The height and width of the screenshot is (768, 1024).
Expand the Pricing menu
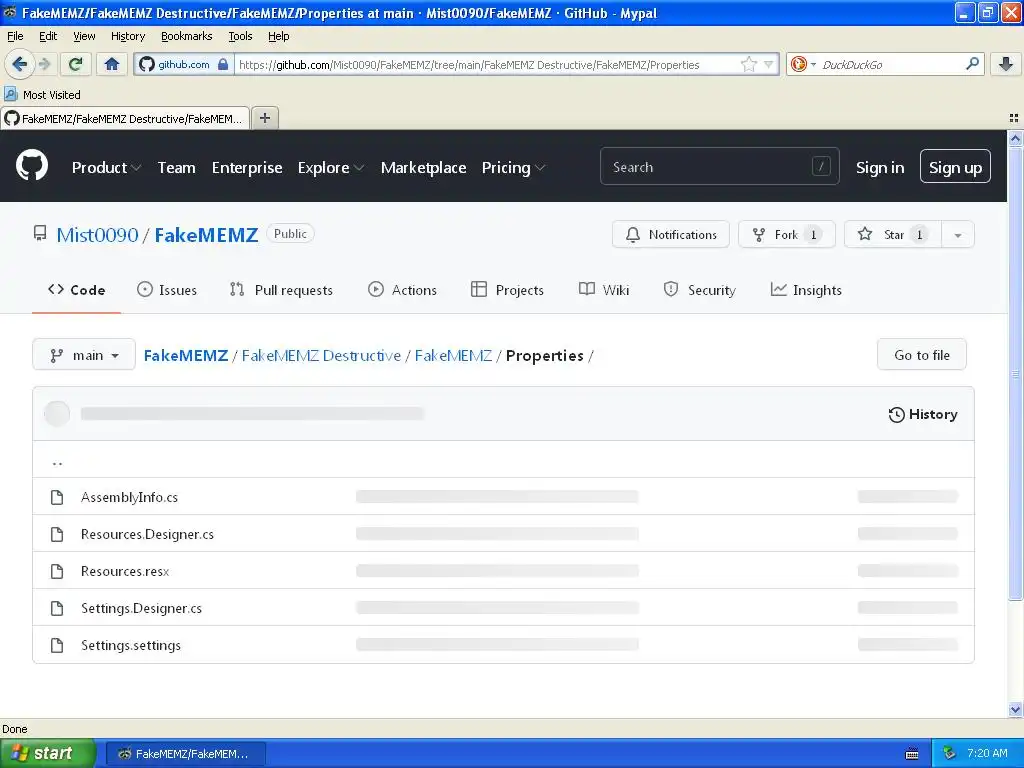click(513, 168)
